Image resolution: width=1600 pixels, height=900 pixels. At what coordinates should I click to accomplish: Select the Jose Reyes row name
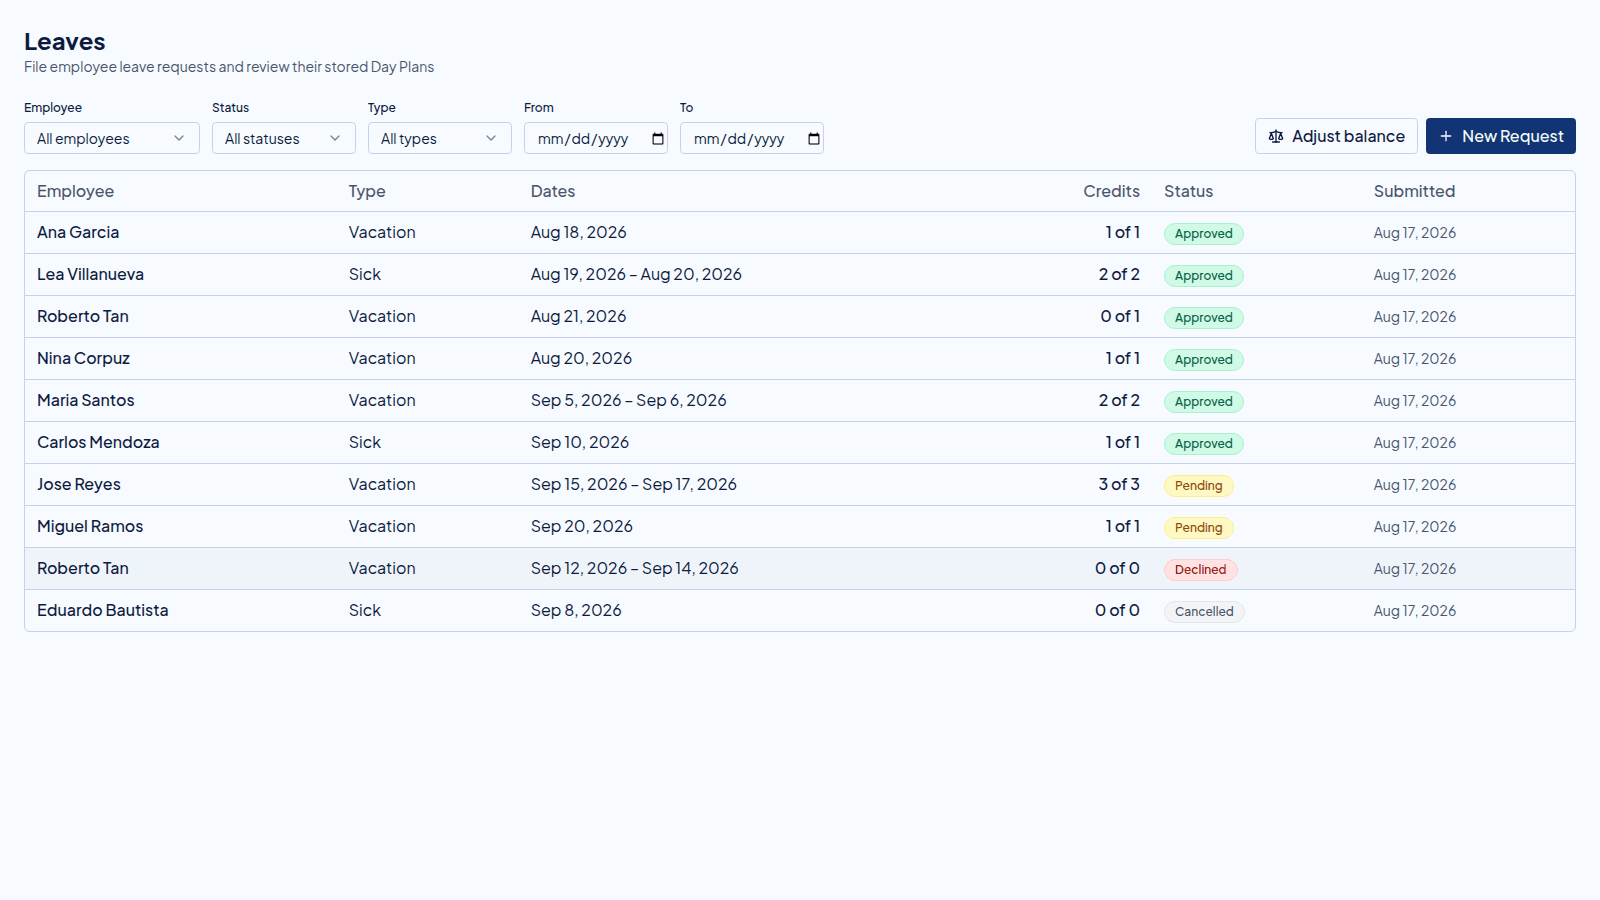click(78, 484)
